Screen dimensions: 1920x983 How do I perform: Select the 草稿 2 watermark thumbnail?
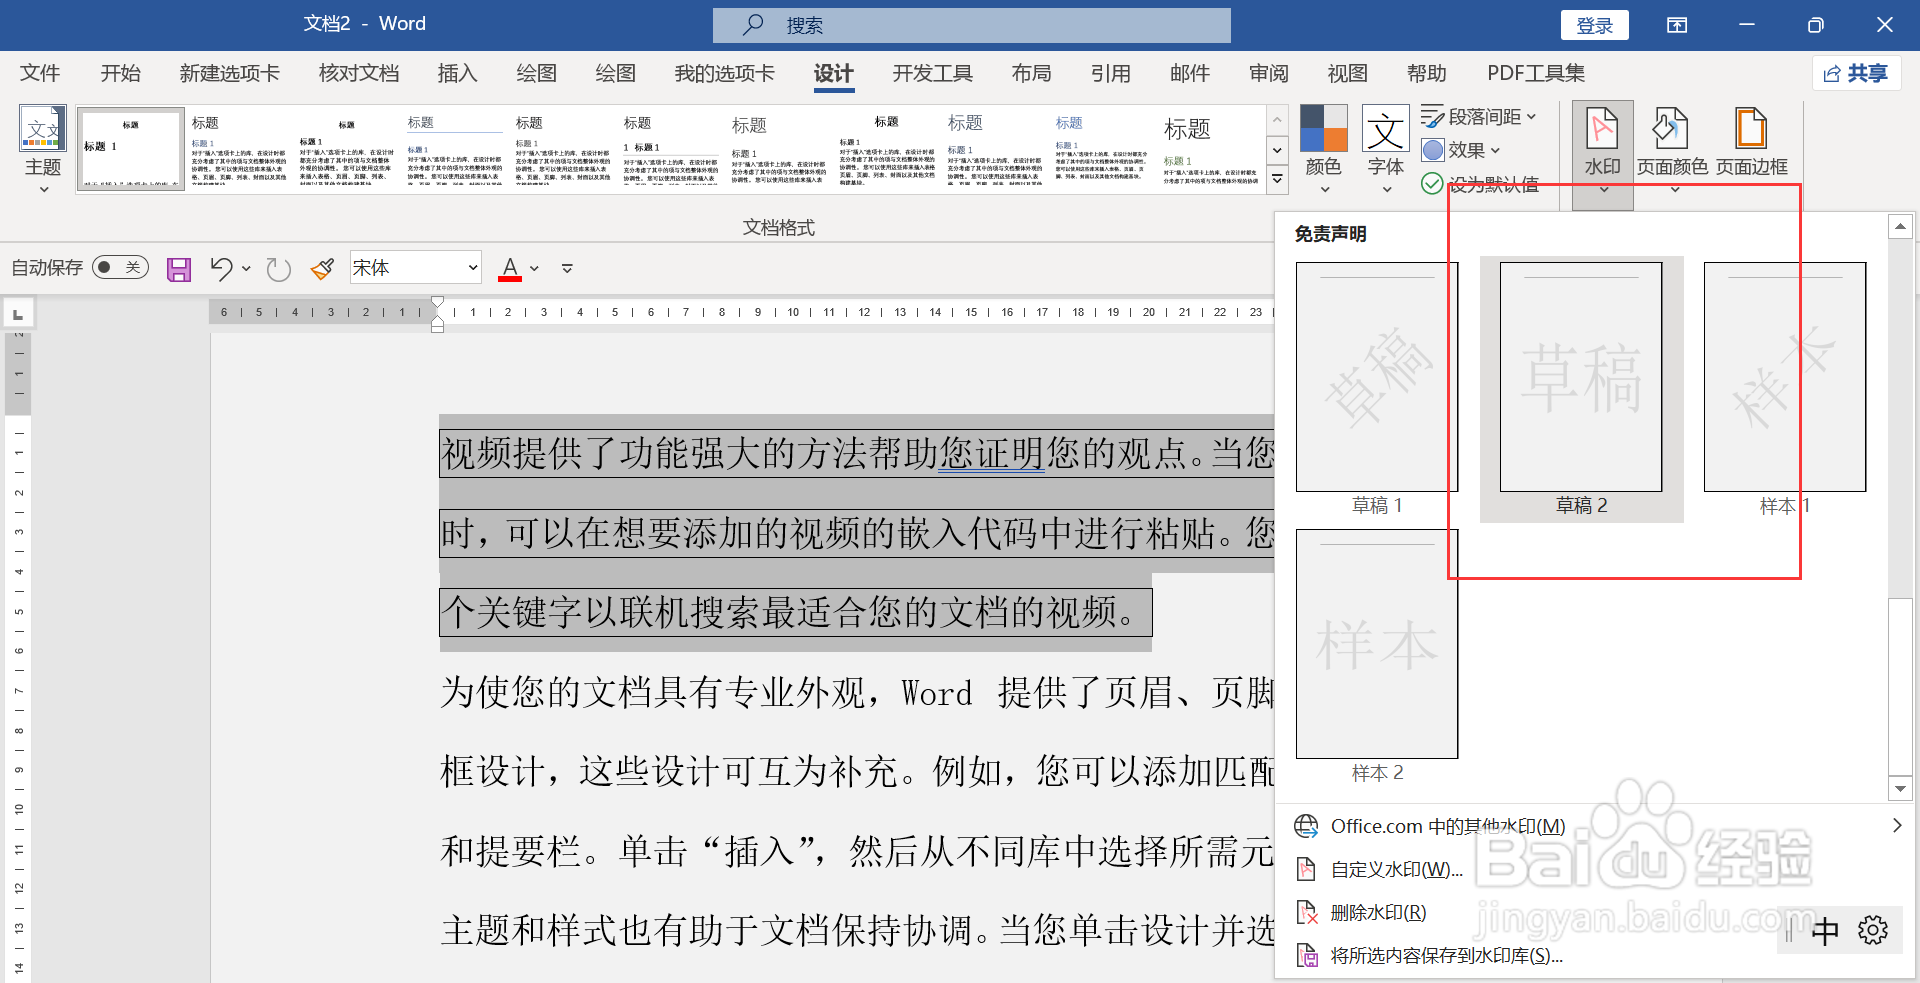[1581, 377]
